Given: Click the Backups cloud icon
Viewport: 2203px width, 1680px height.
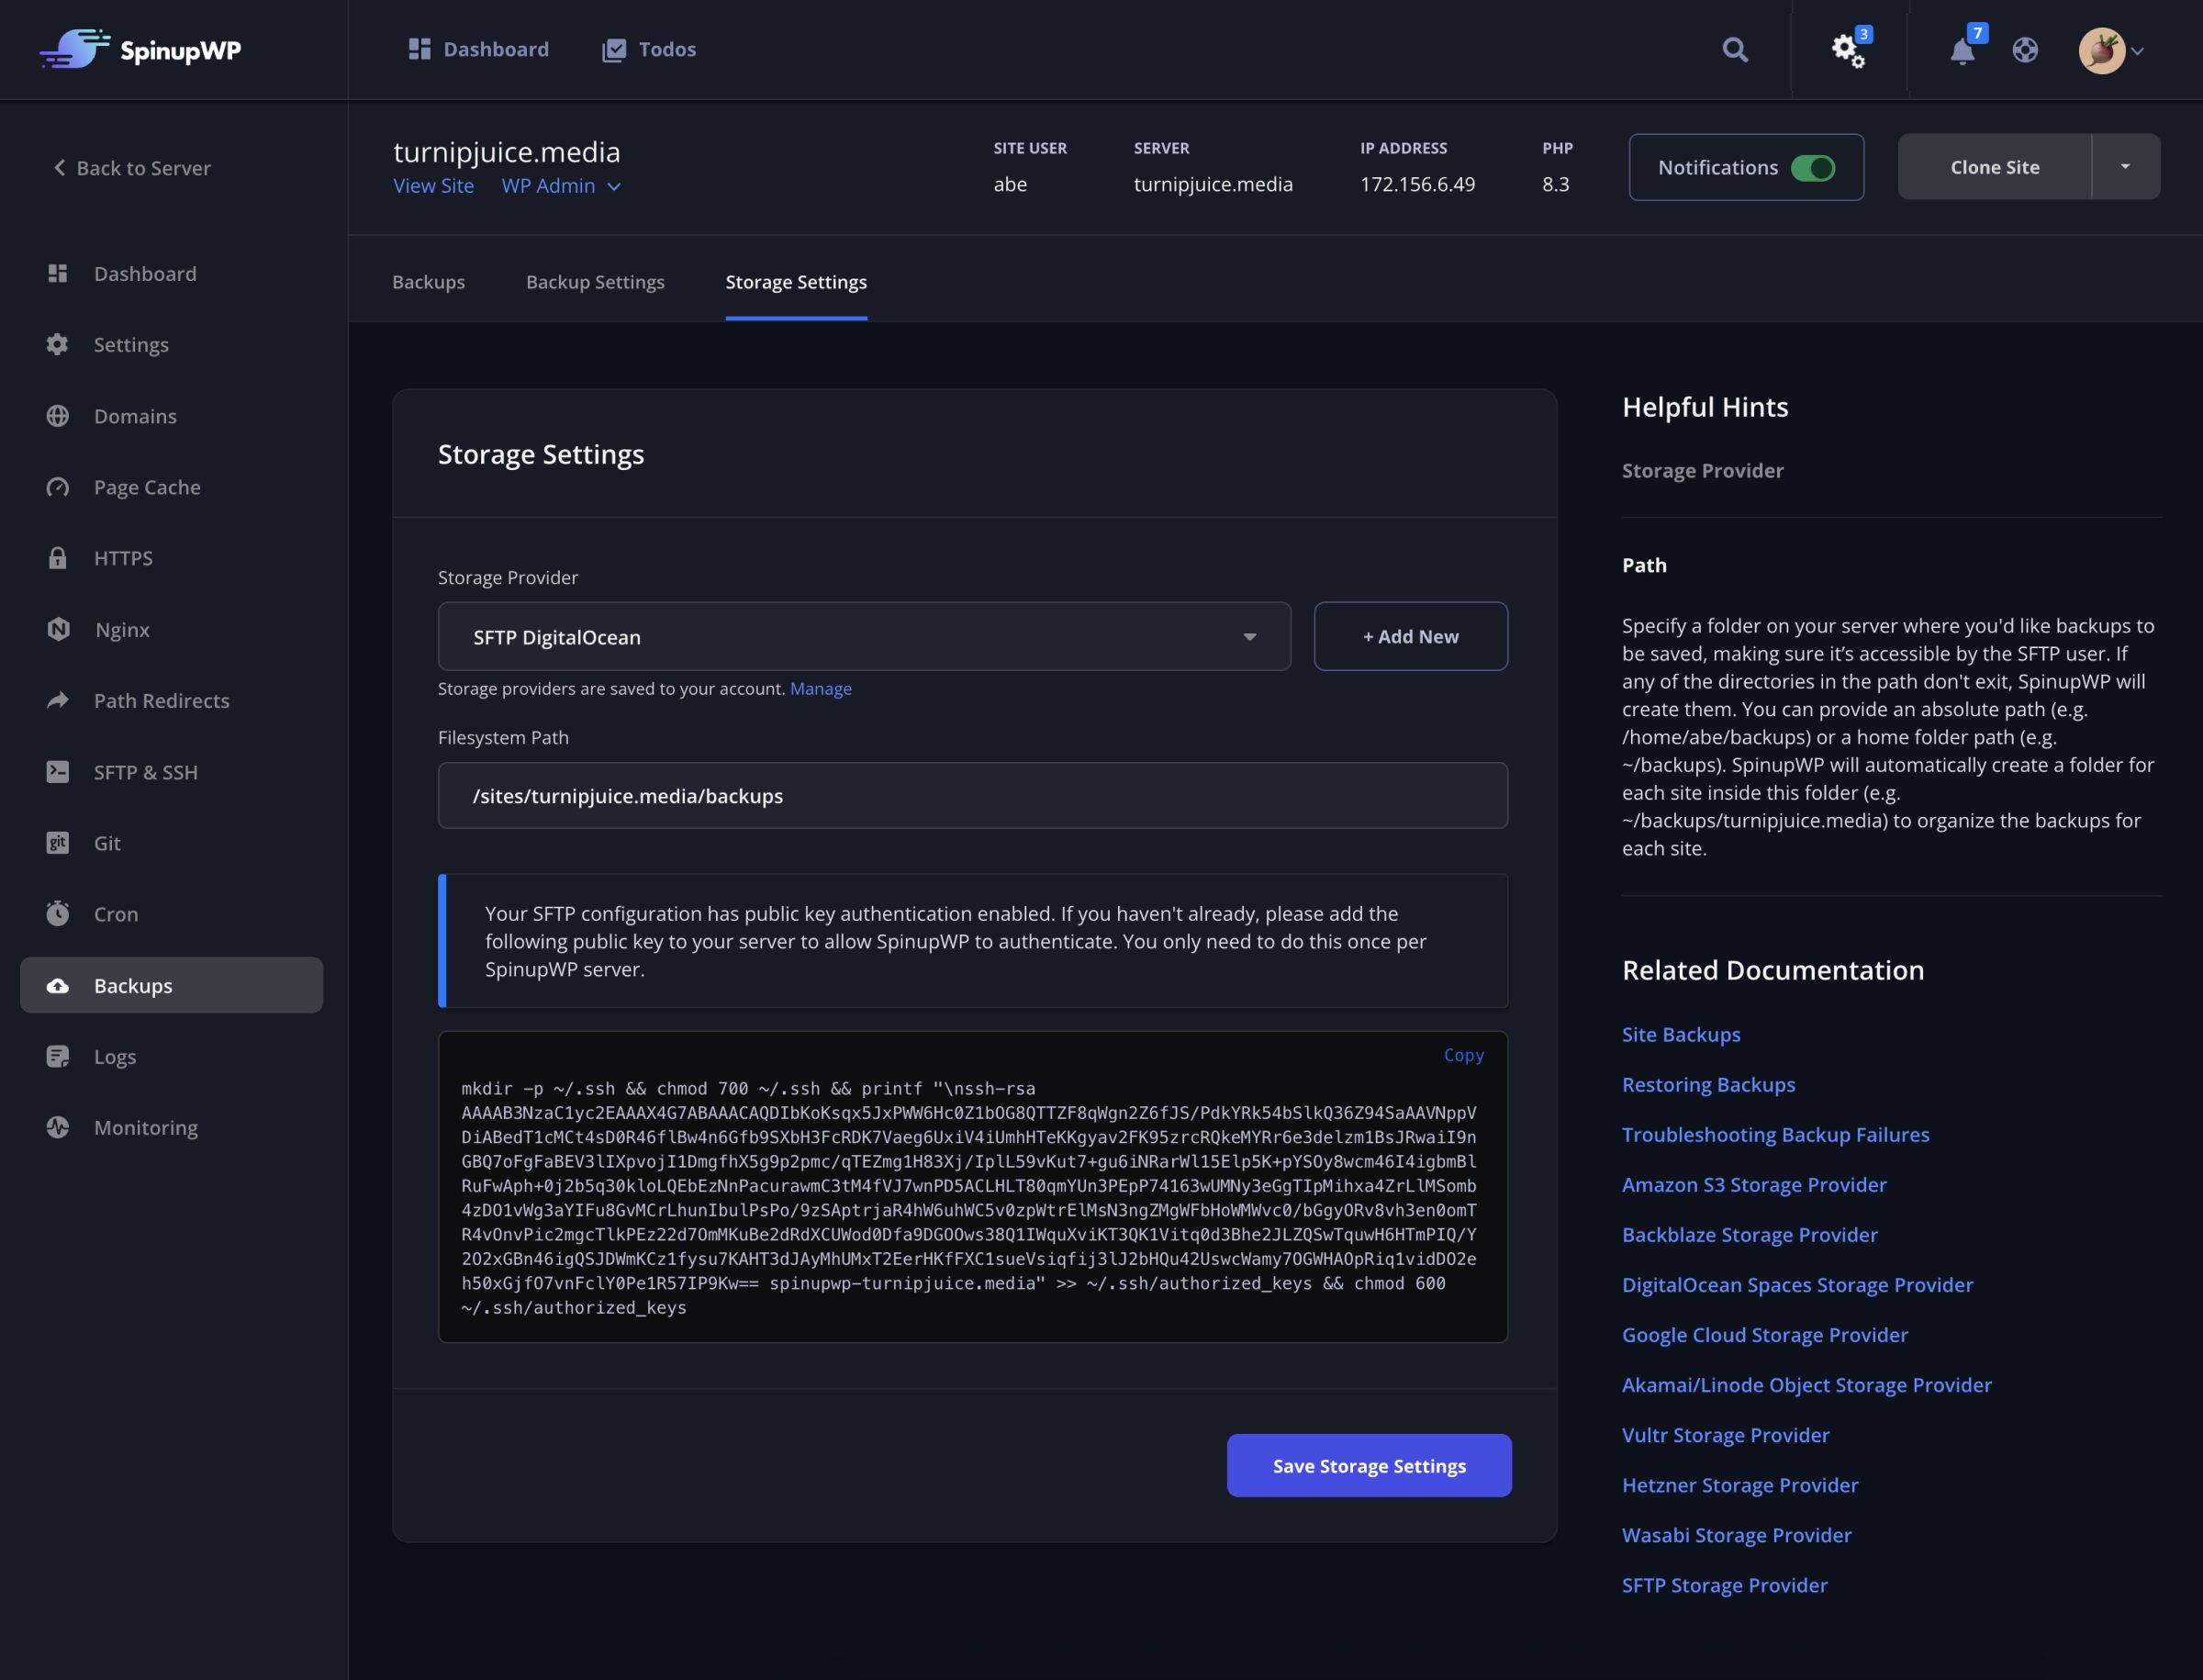Looking at the screenshot, I should pyautogui.click(x=58, y=986).
